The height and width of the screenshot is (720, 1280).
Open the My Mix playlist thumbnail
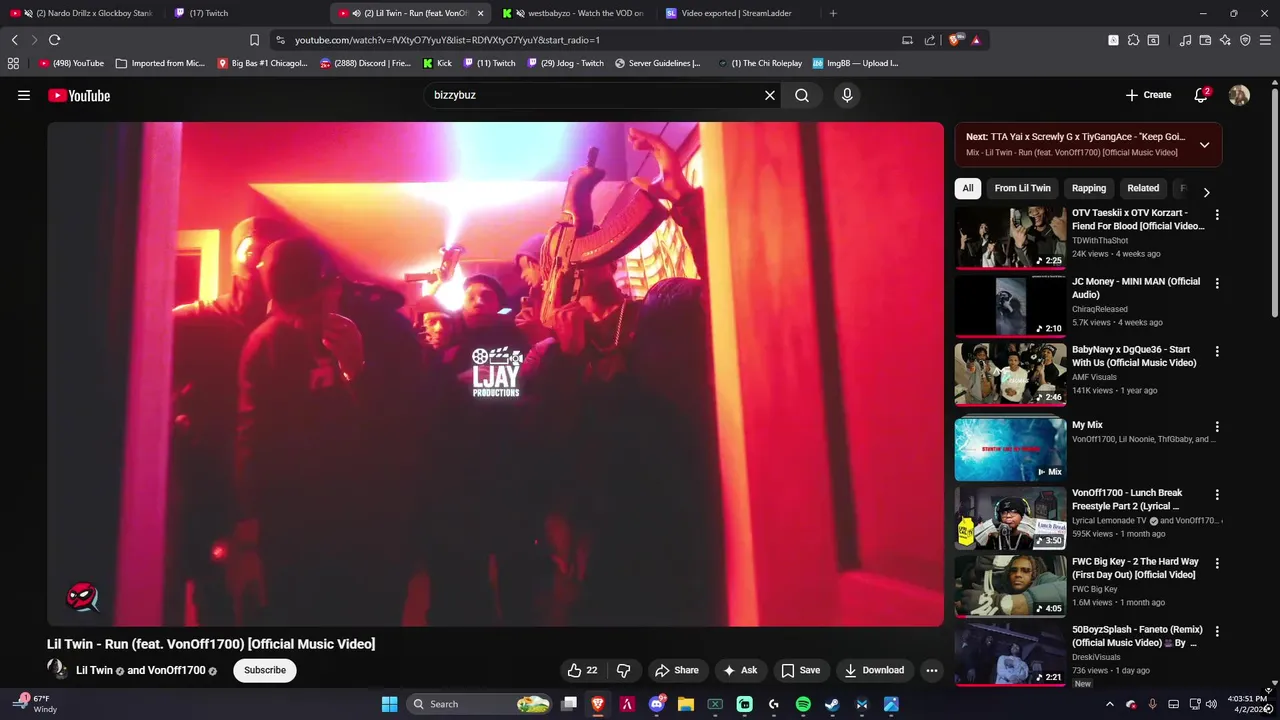click(x=1010, y=449)
